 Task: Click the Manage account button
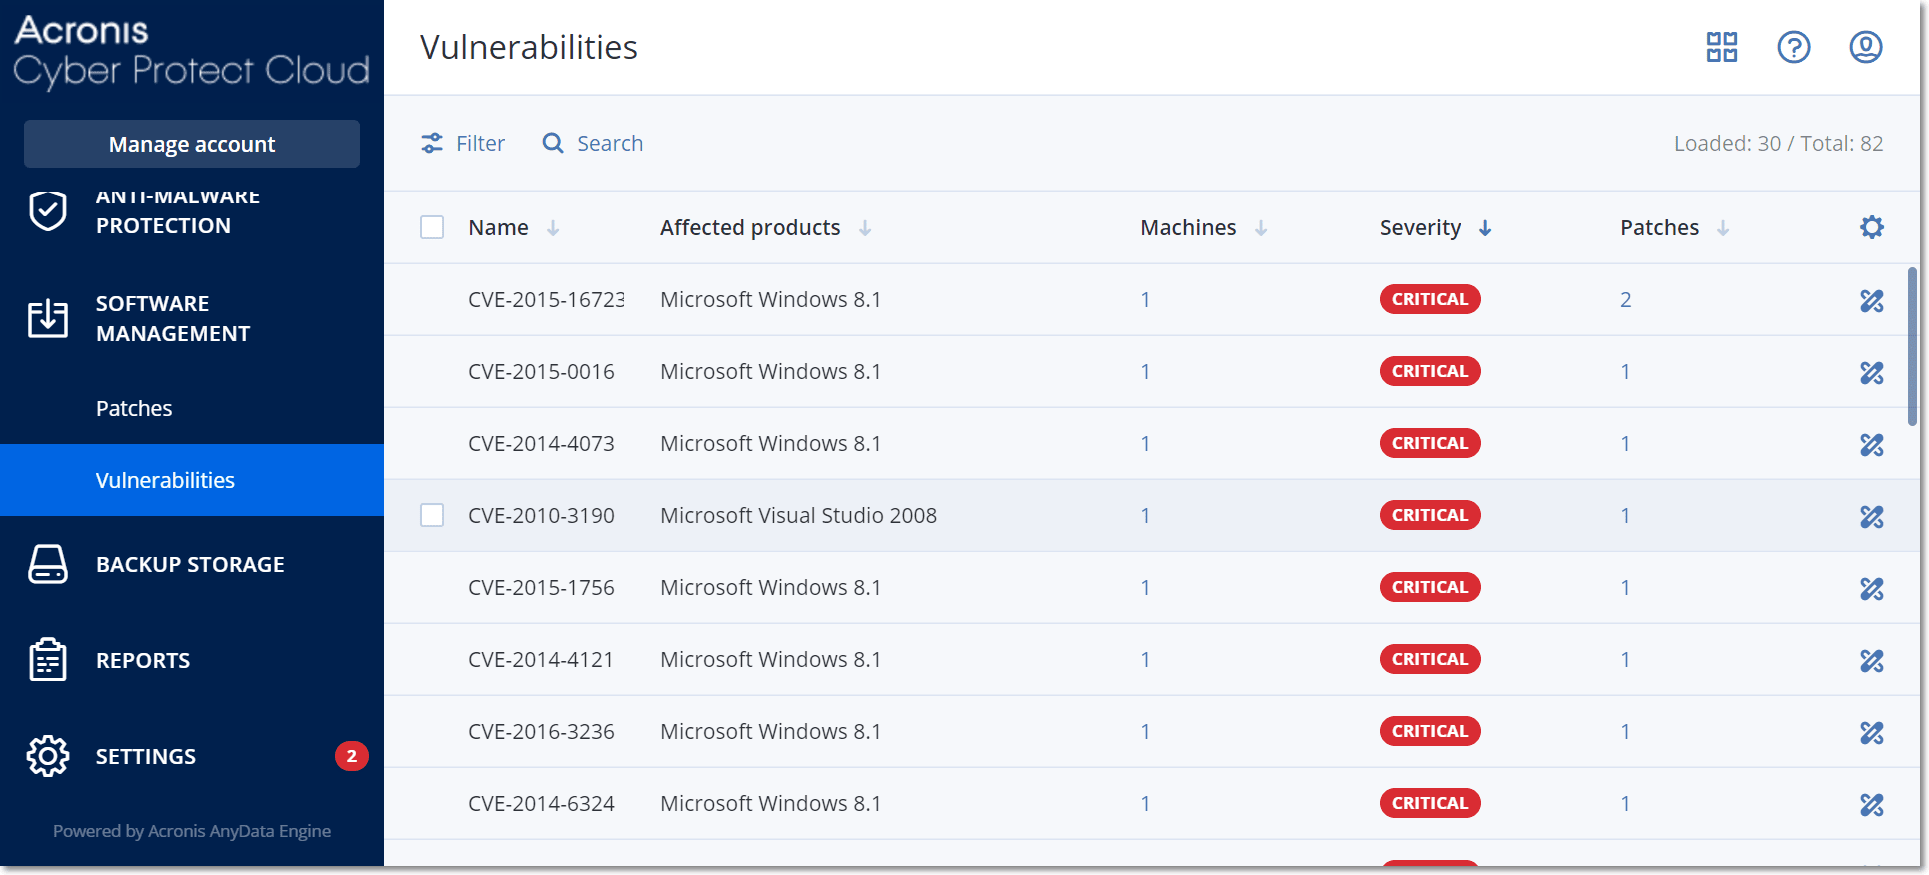click(x=192, y=144)
